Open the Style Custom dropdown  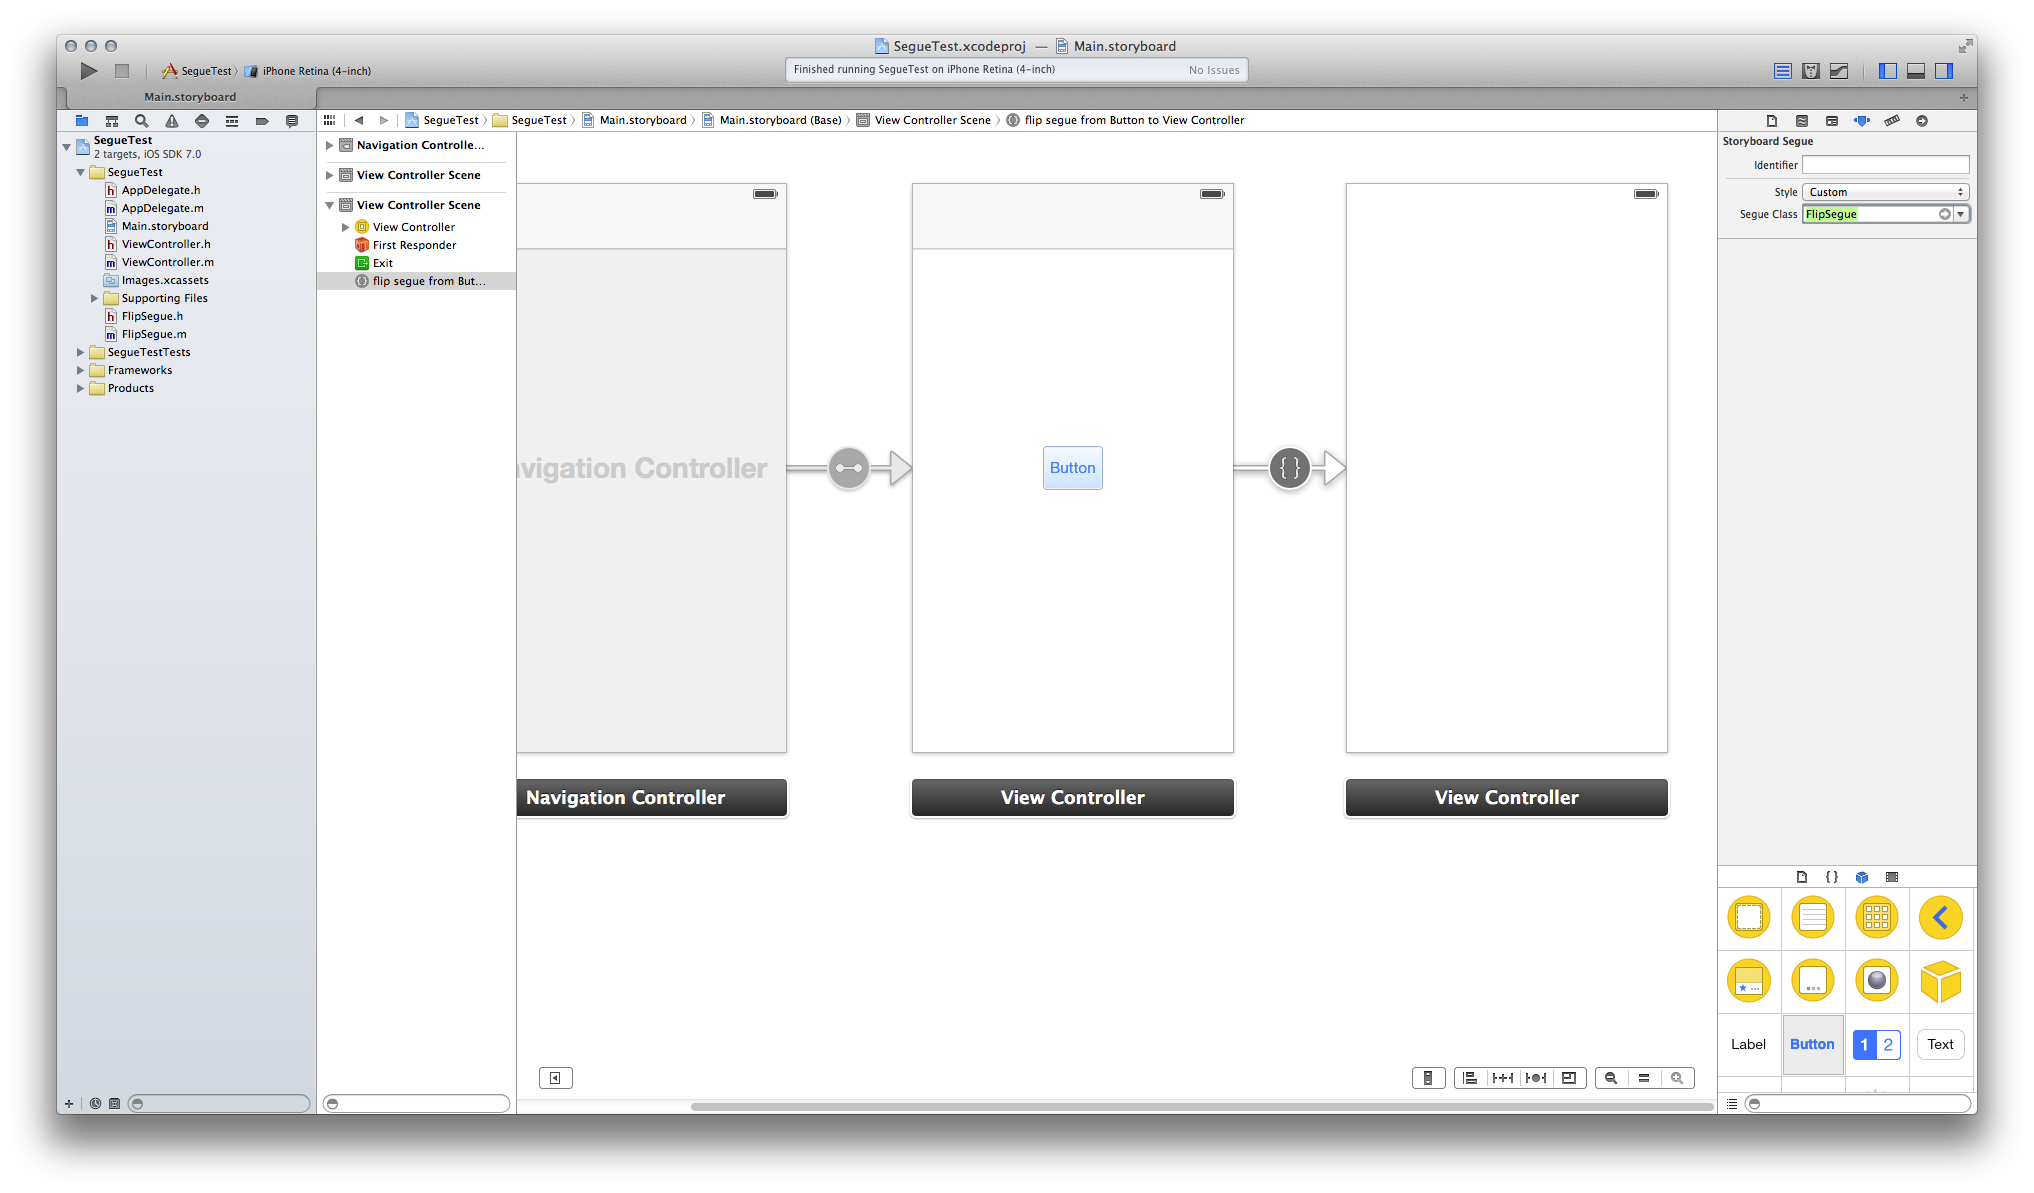pos(1885,192)
